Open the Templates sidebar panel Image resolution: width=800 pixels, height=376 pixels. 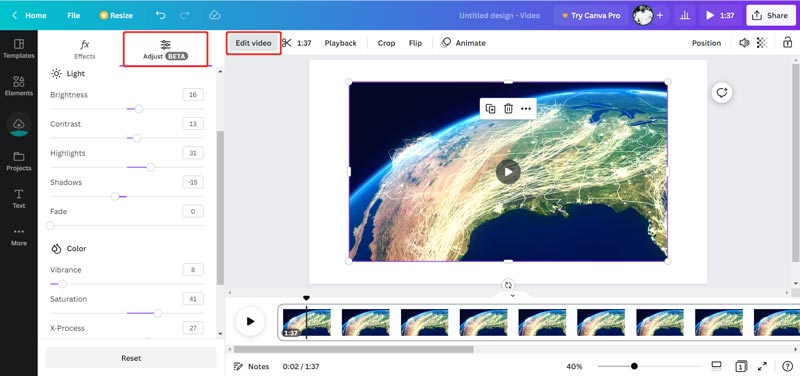click(x=19, y=49)
